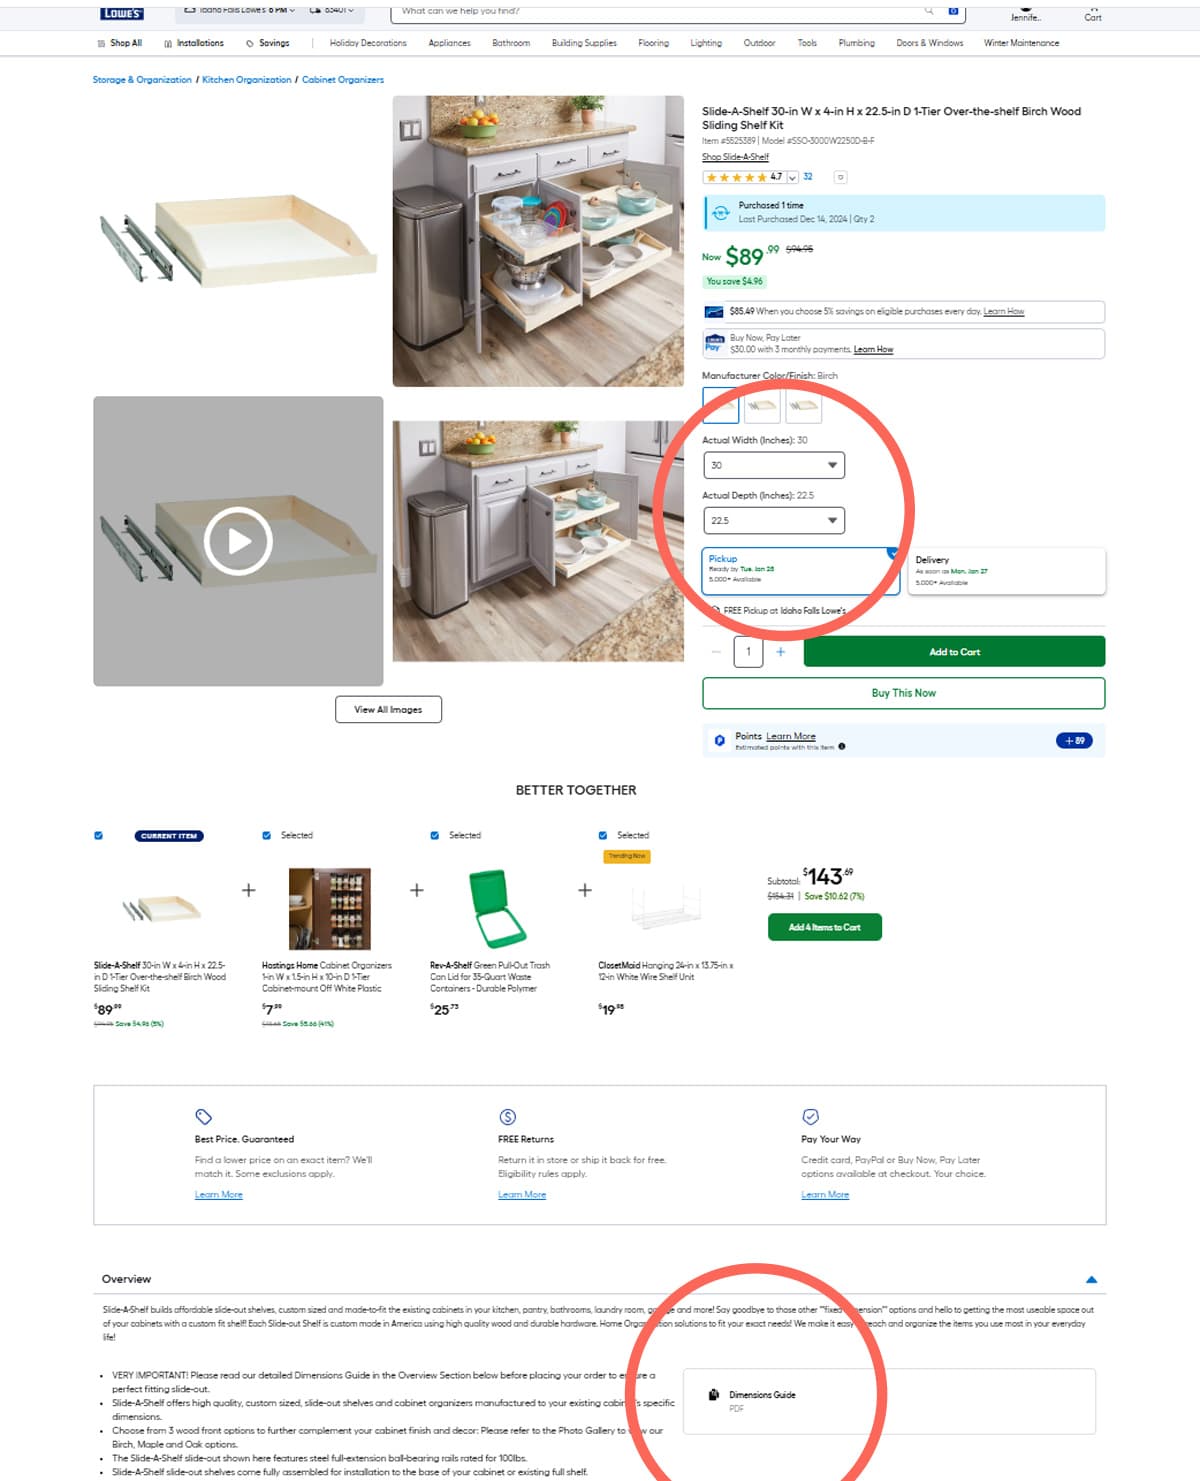Viewport: 1200px width, 1481px height.
Task: Select the second color finish swatch
Action: [x=762, y=405]
